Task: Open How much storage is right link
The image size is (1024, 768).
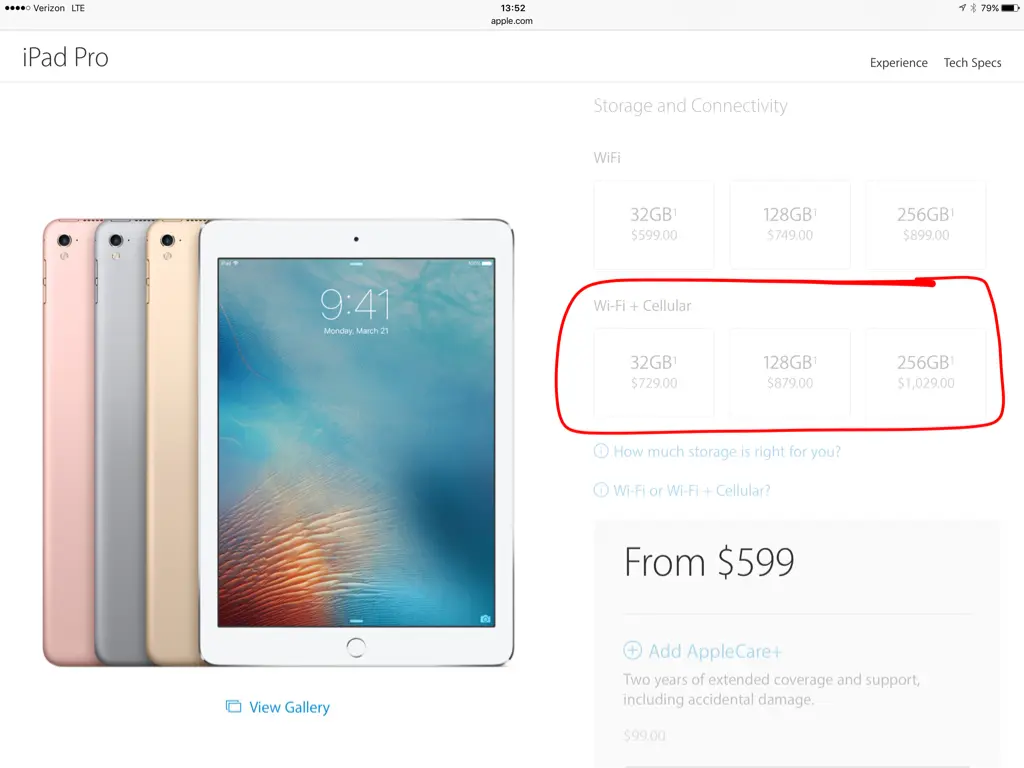Action: tap(727, 451)
